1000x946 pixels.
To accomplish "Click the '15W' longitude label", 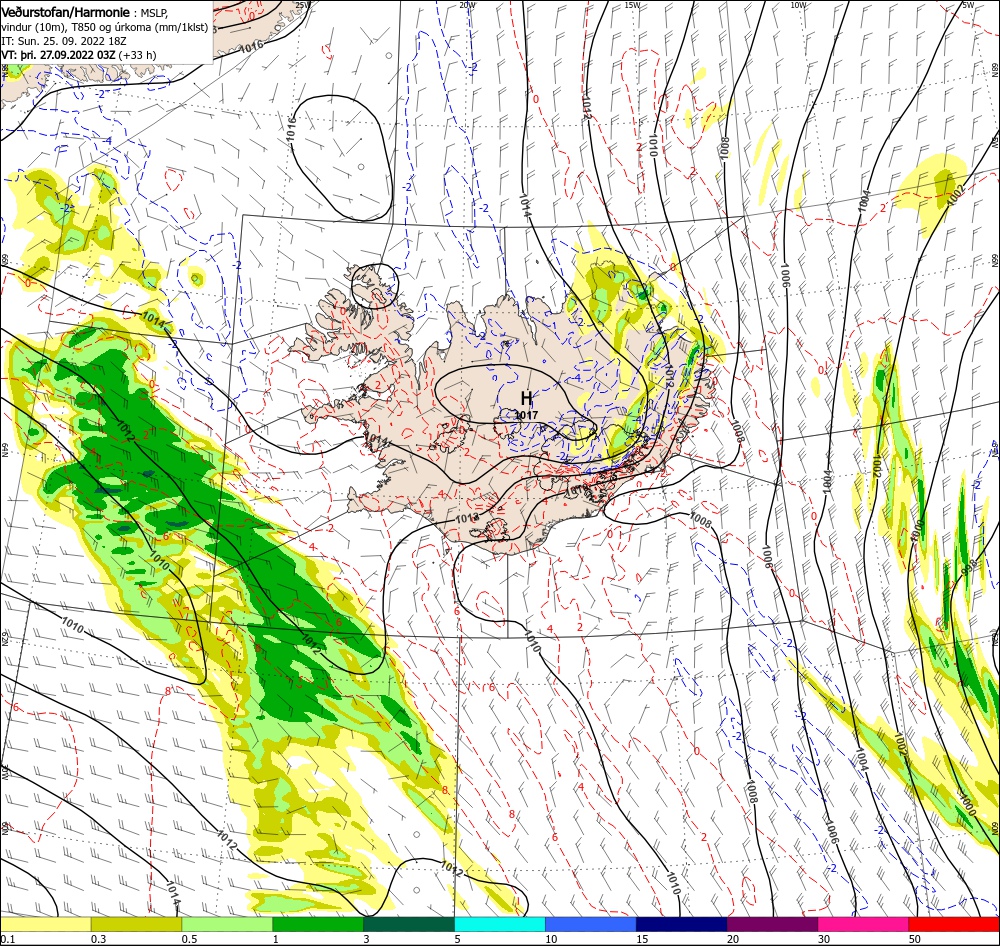I will [633, 5].
